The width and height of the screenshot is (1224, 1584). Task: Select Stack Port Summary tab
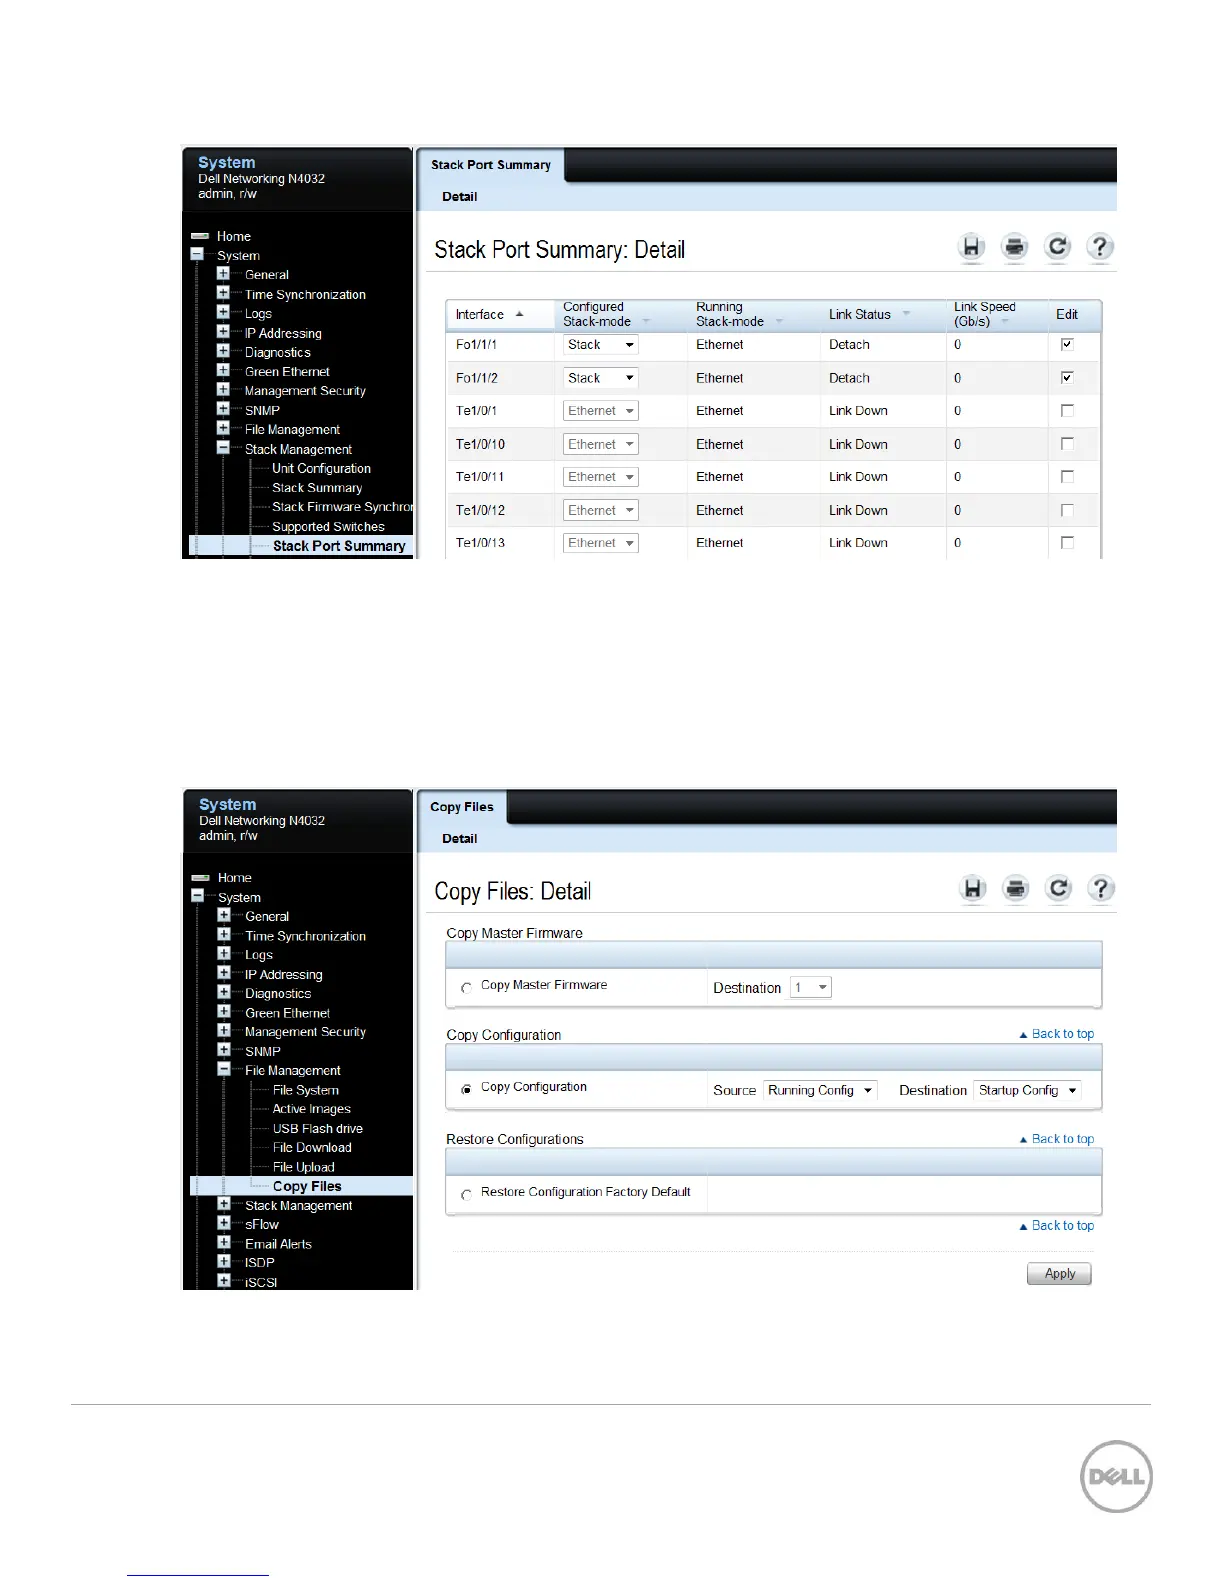click(x=490, y=165)
